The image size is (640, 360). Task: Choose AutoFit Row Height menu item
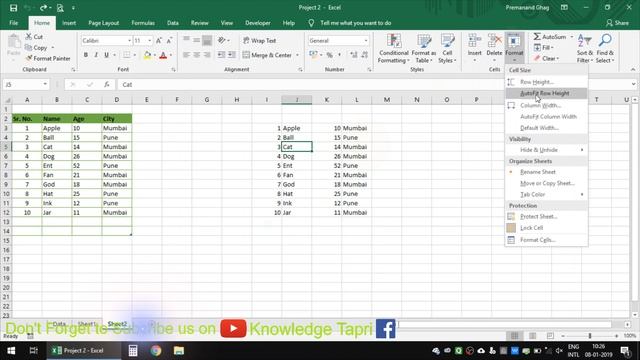547,93
